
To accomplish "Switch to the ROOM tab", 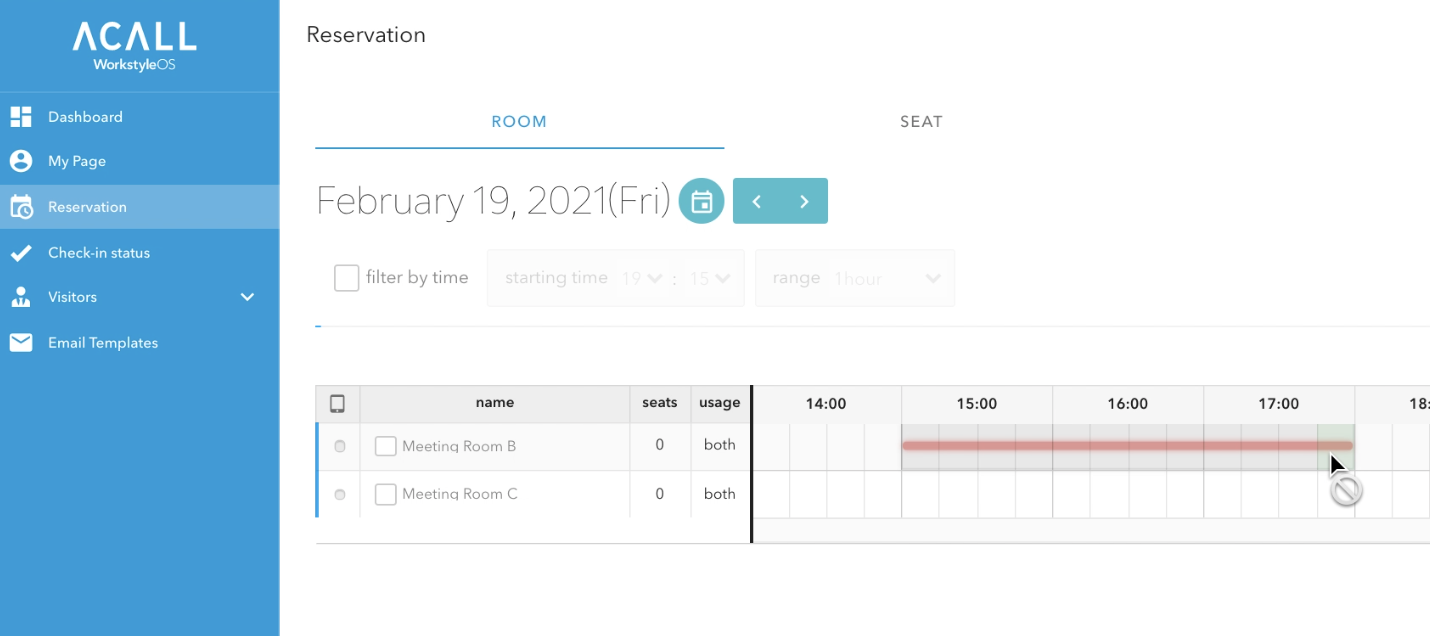I will 519,122.
